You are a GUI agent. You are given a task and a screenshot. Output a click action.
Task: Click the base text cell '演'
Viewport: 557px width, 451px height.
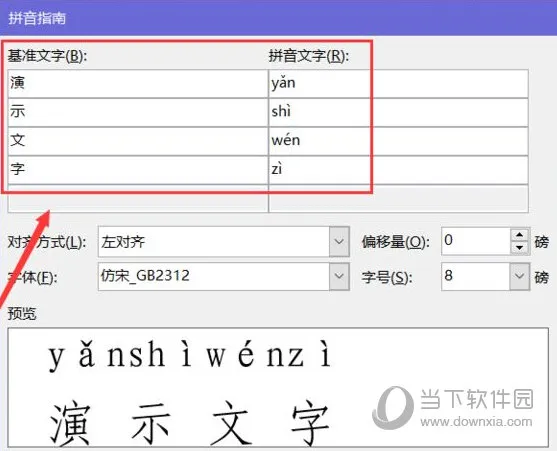138,83
